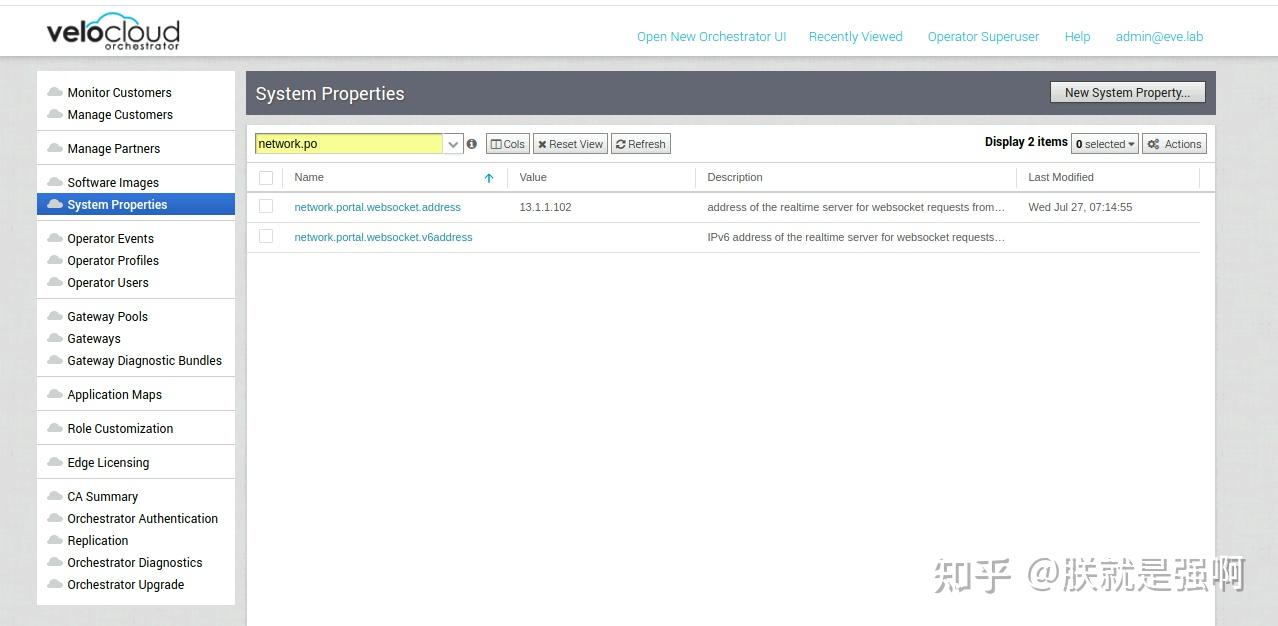Click the Refresh icon to reload properties
This screenshot has width=1278, height=626.
(640, 143)
